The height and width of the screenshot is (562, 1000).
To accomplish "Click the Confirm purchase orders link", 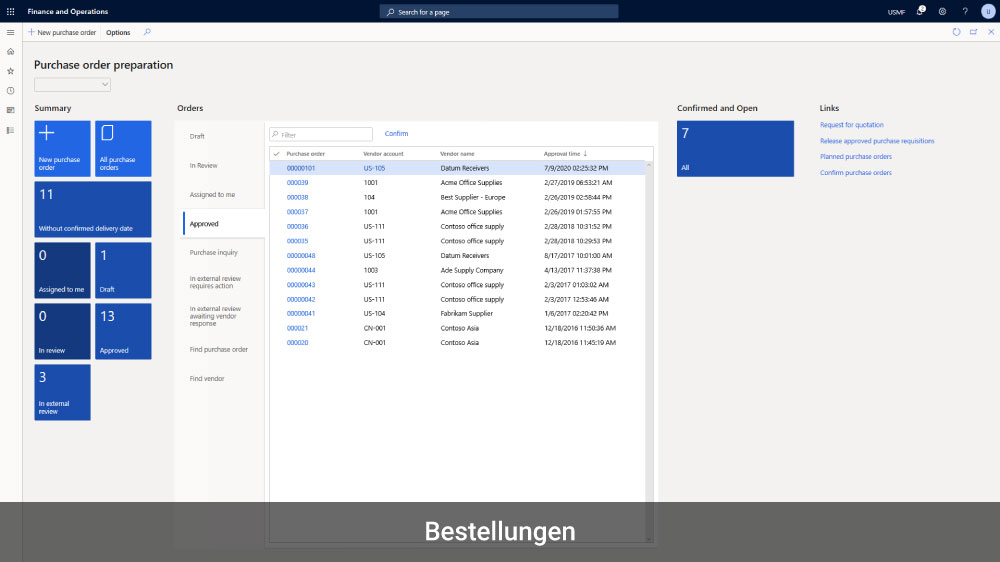I will pos(855,173).
